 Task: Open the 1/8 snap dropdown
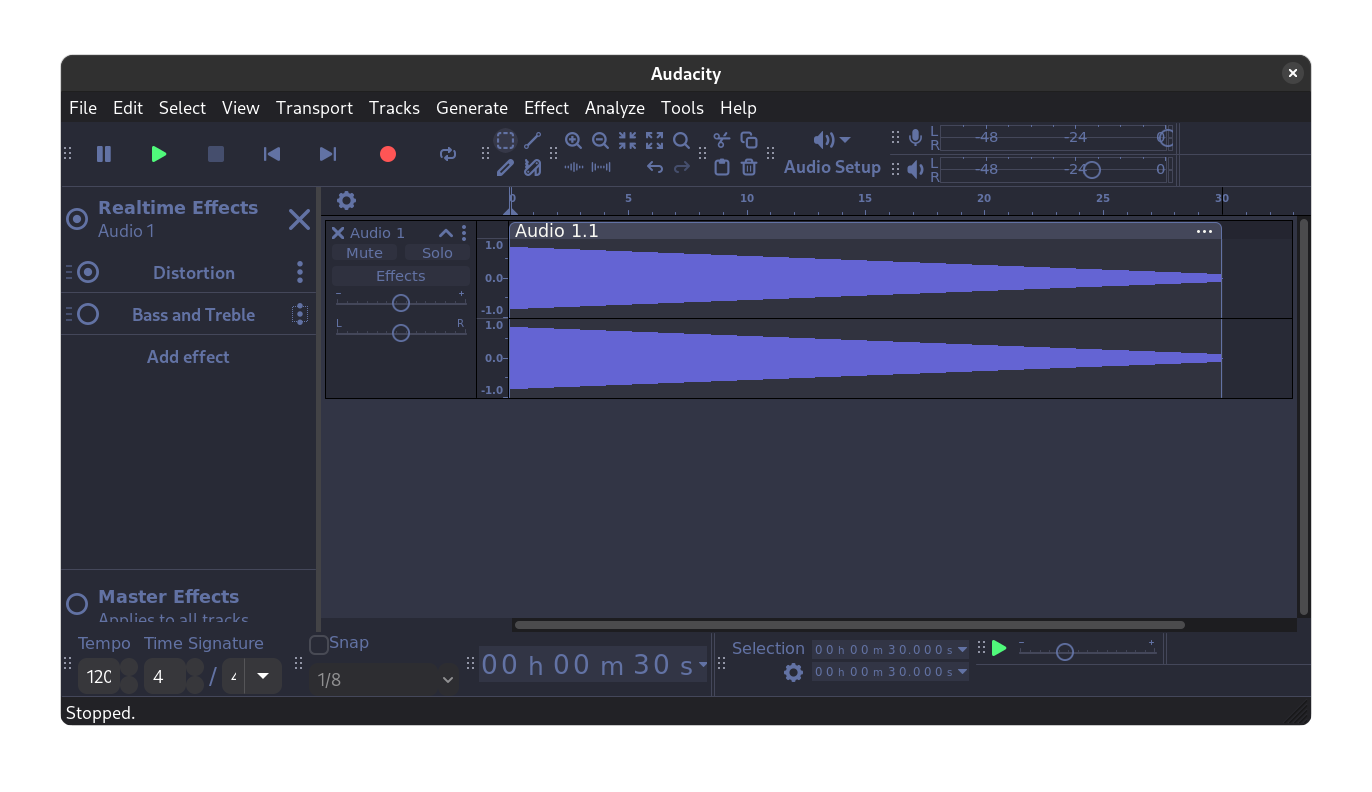click(x=384, y=680)
